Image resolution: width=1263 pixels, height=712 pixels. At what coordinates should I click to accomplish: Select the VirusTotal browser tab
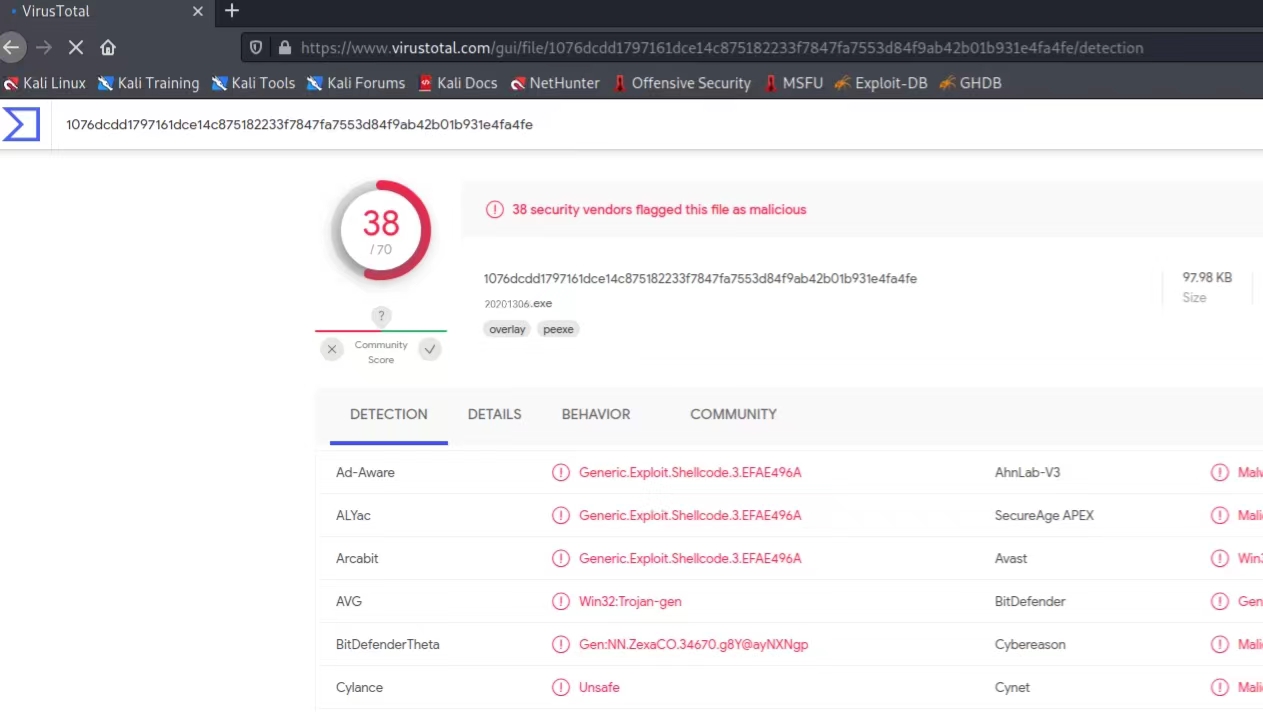[105, 11]
